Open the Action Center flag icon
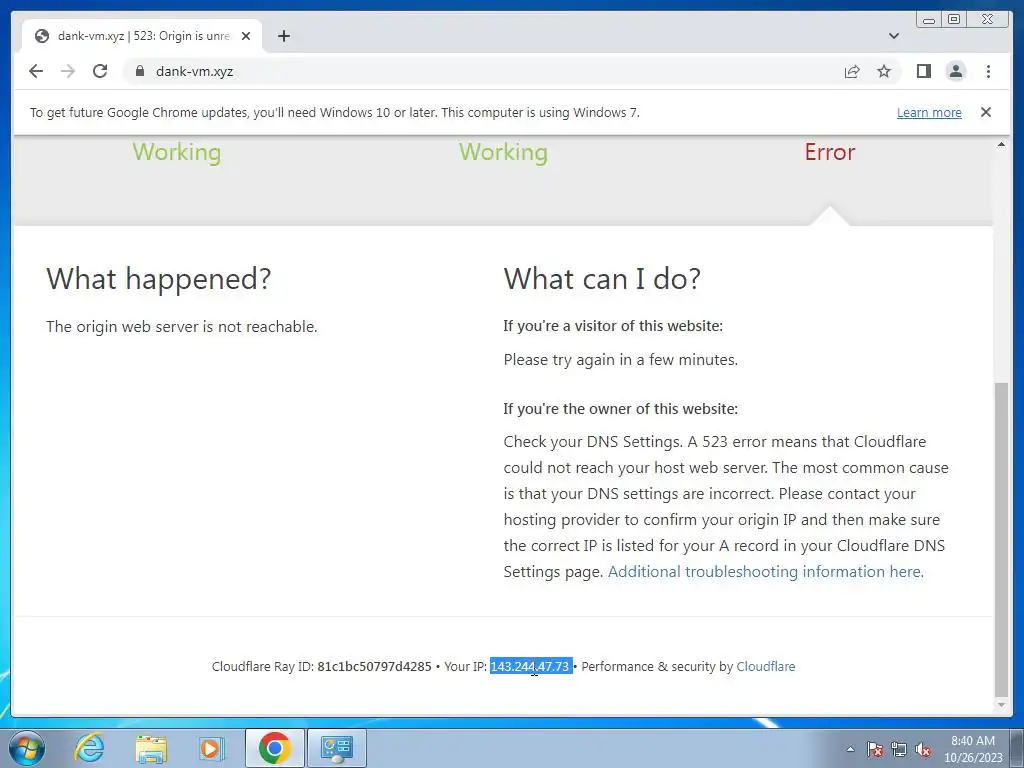 (x=874, y=749)
